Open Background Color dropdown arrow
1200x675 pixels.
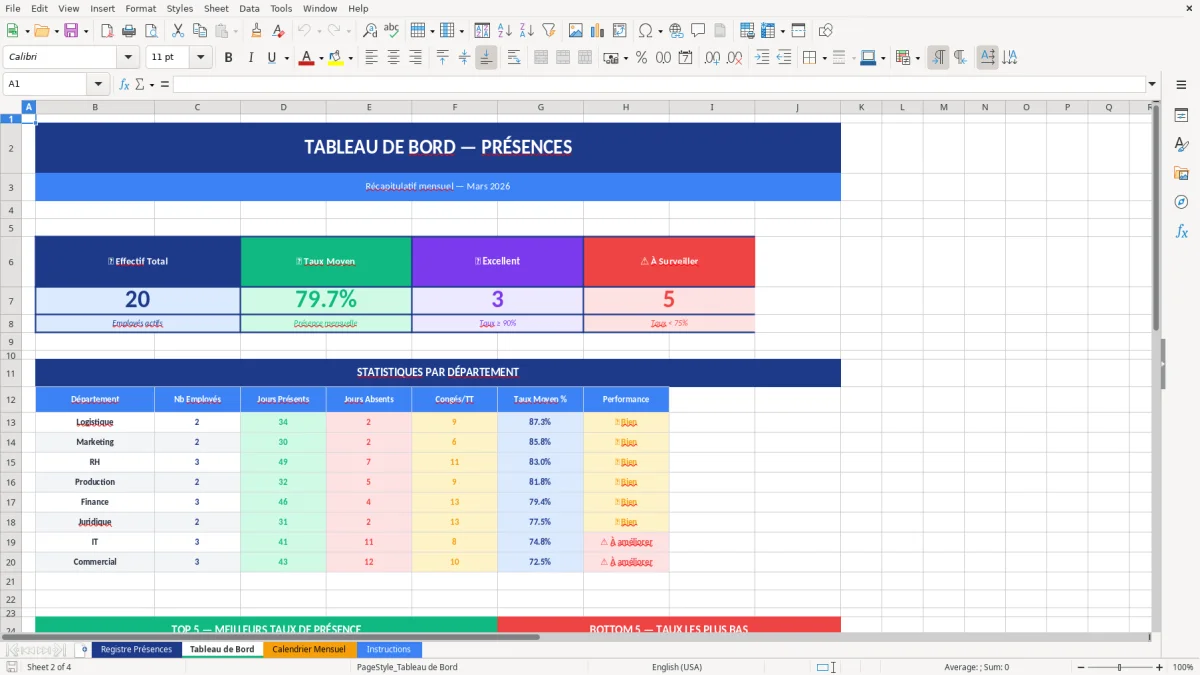point(350,58)
